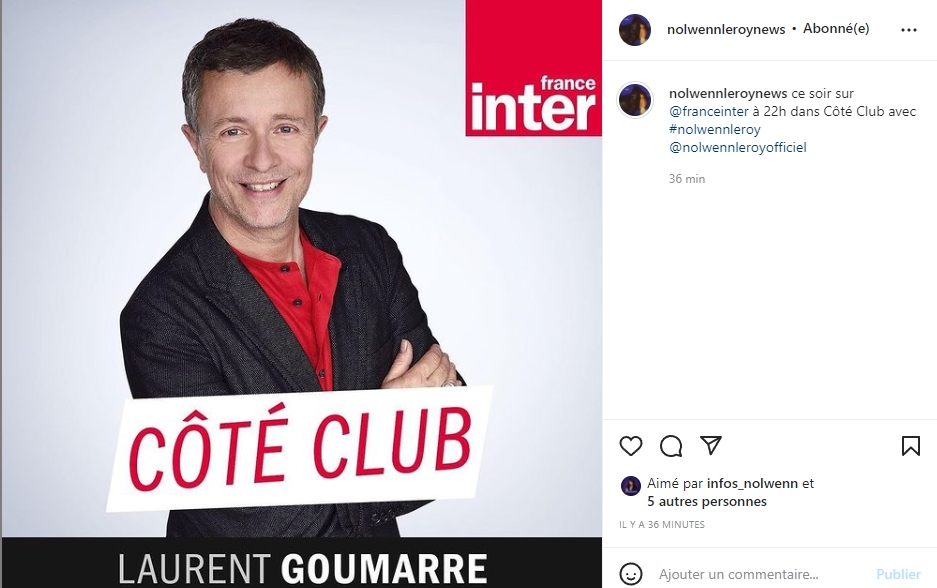Show the 5 autres personnes likes list
Image resolution: width=937 pixels, height=588 pixels.
[x=707, y=501]
